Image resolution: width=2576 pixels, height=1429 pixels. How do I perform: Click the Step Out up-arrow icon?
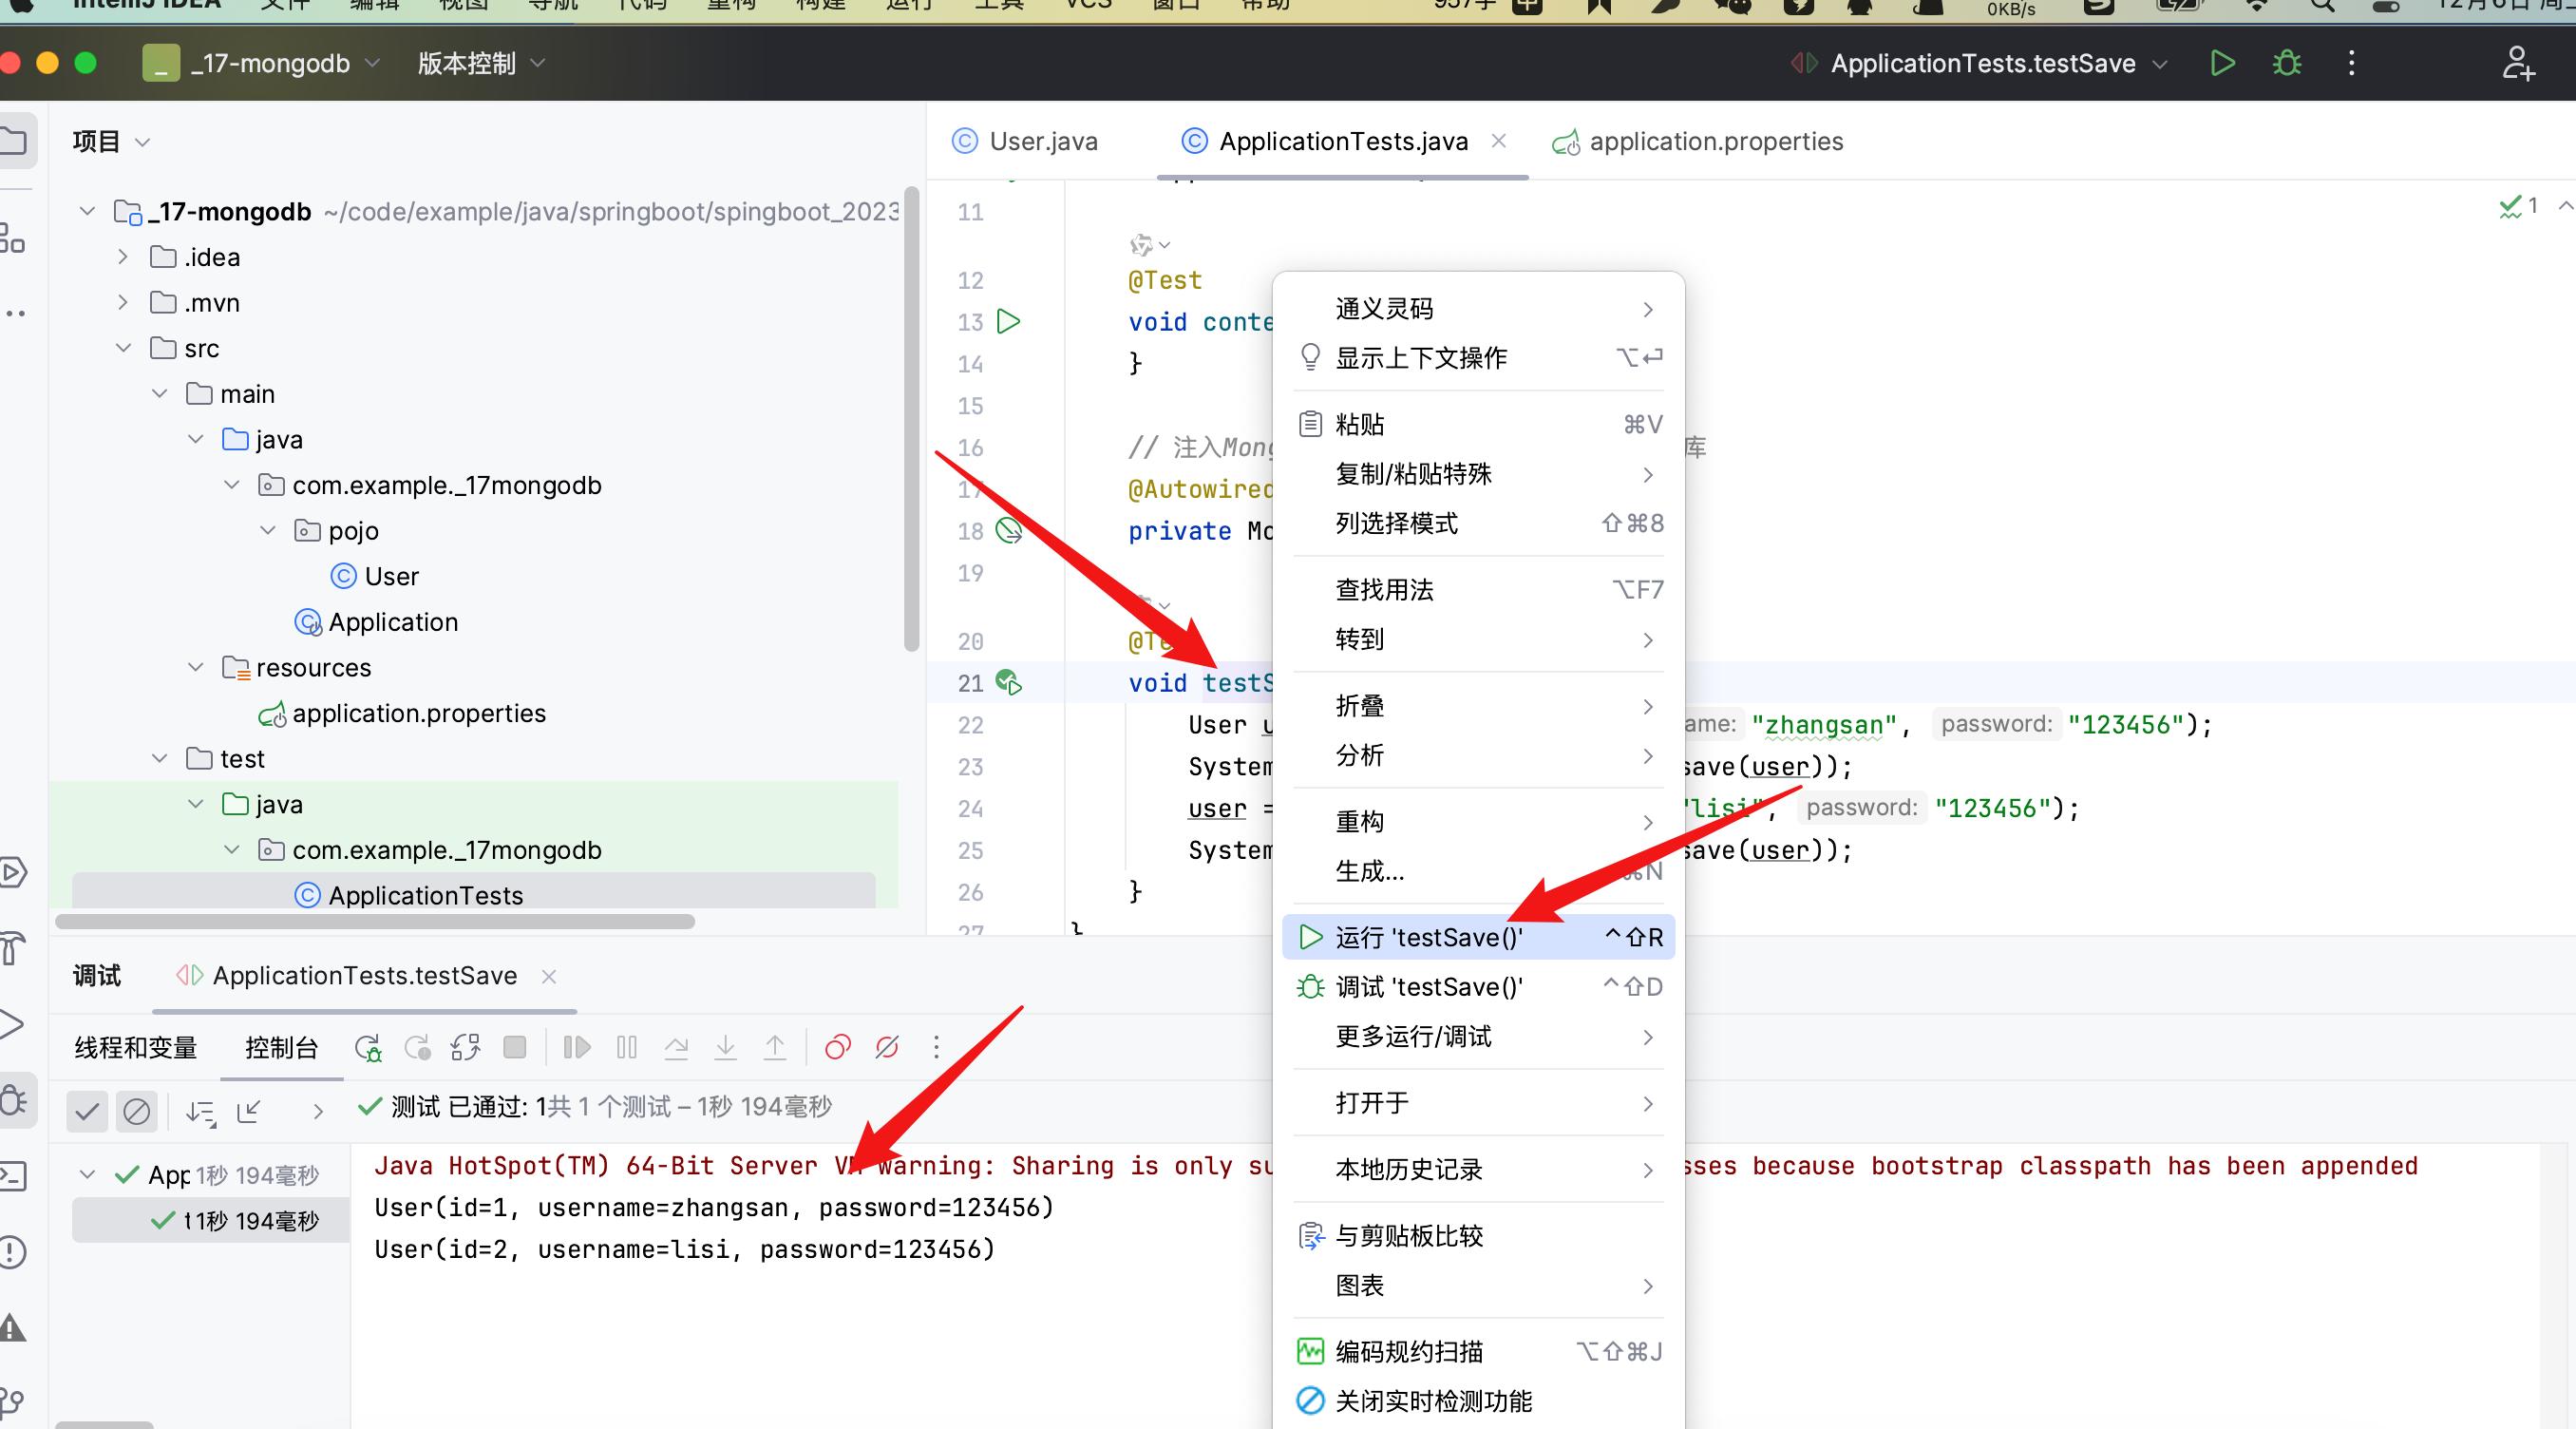click(x=775, y=1047)
